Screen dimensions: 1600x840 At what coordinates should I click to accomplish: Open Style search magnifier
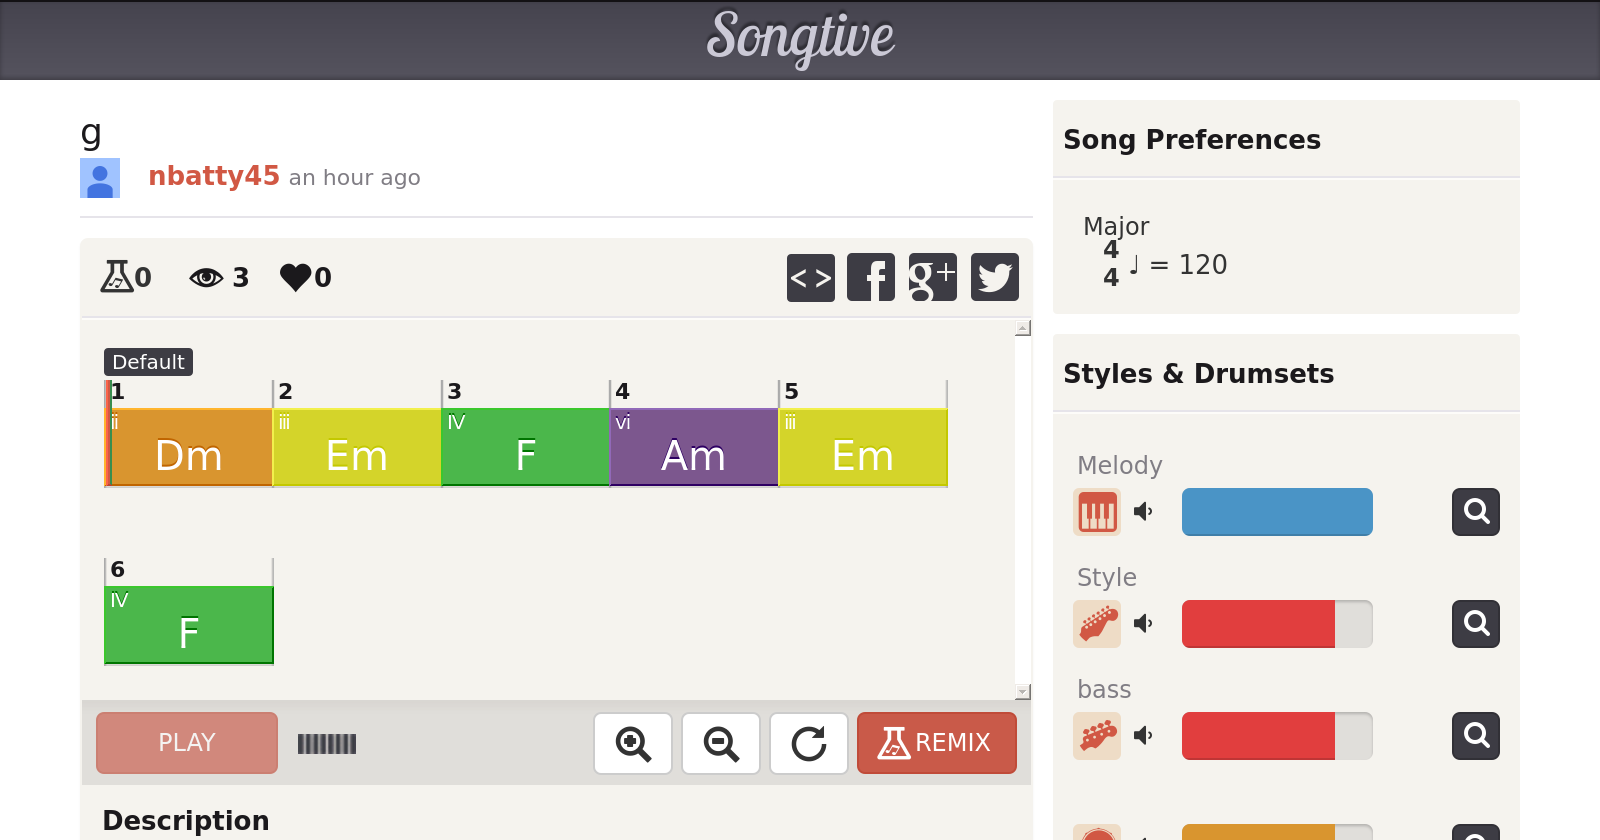pos(1475,624)
